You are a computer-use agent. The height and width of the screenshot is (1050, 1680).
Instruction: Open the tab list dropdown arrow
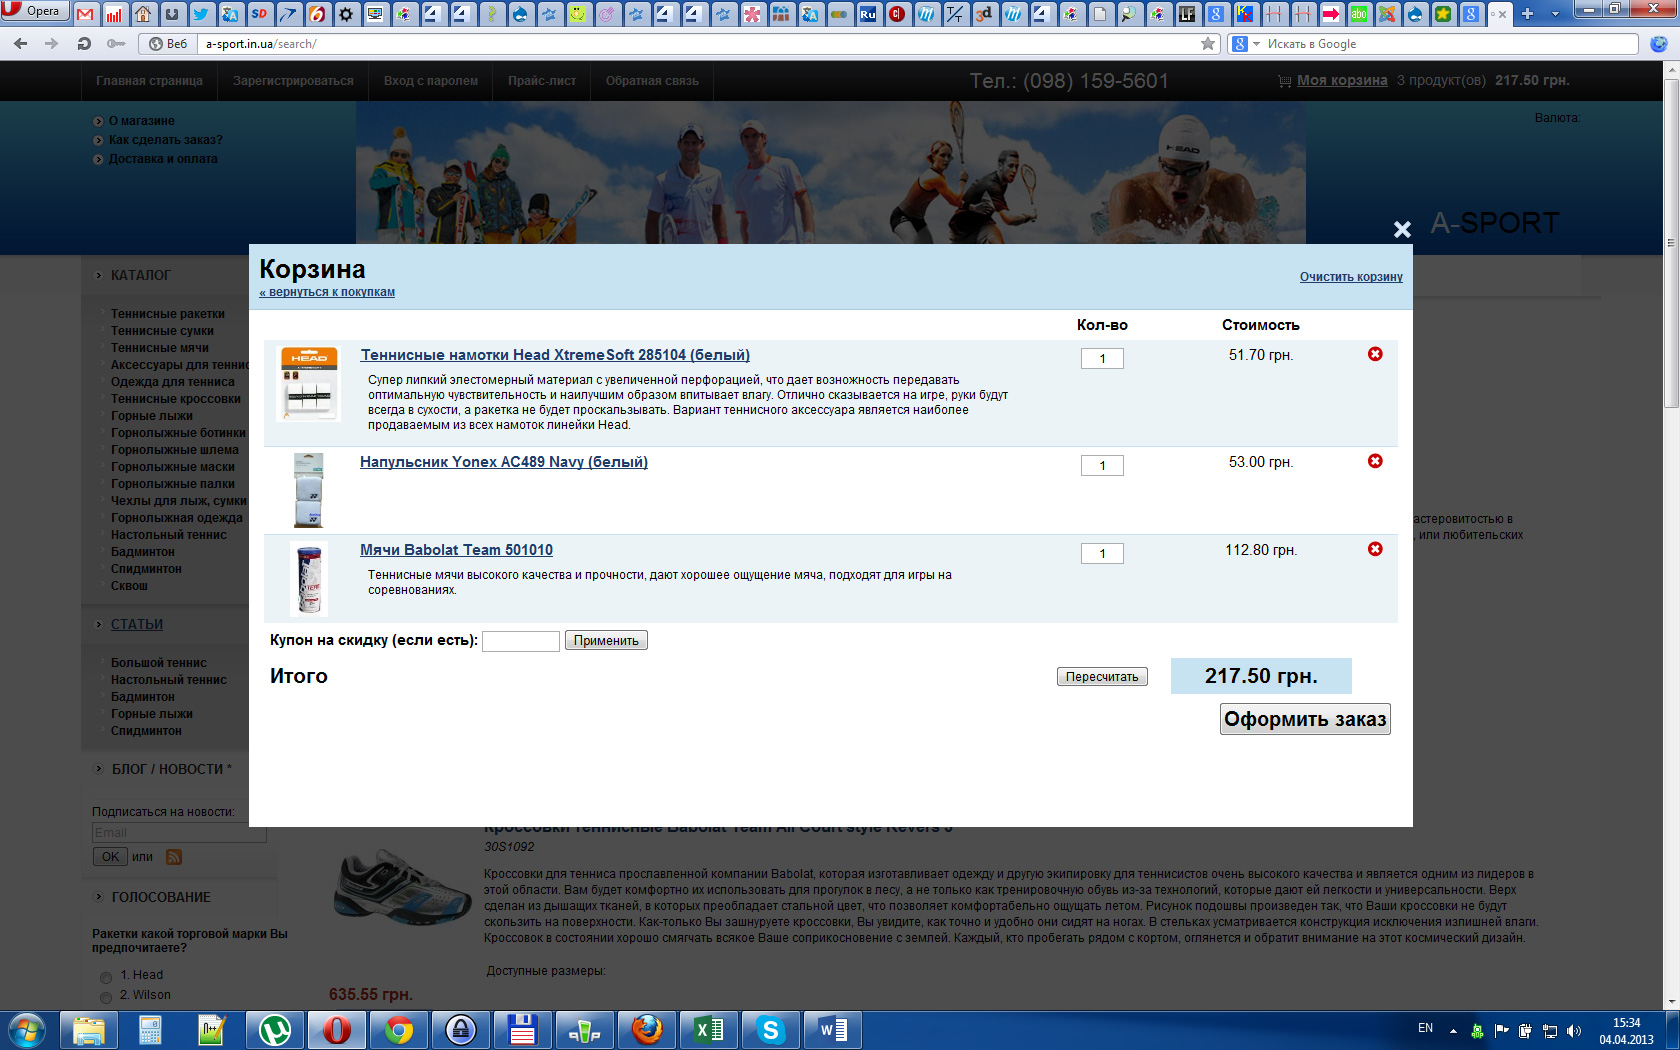[1555, 14]
